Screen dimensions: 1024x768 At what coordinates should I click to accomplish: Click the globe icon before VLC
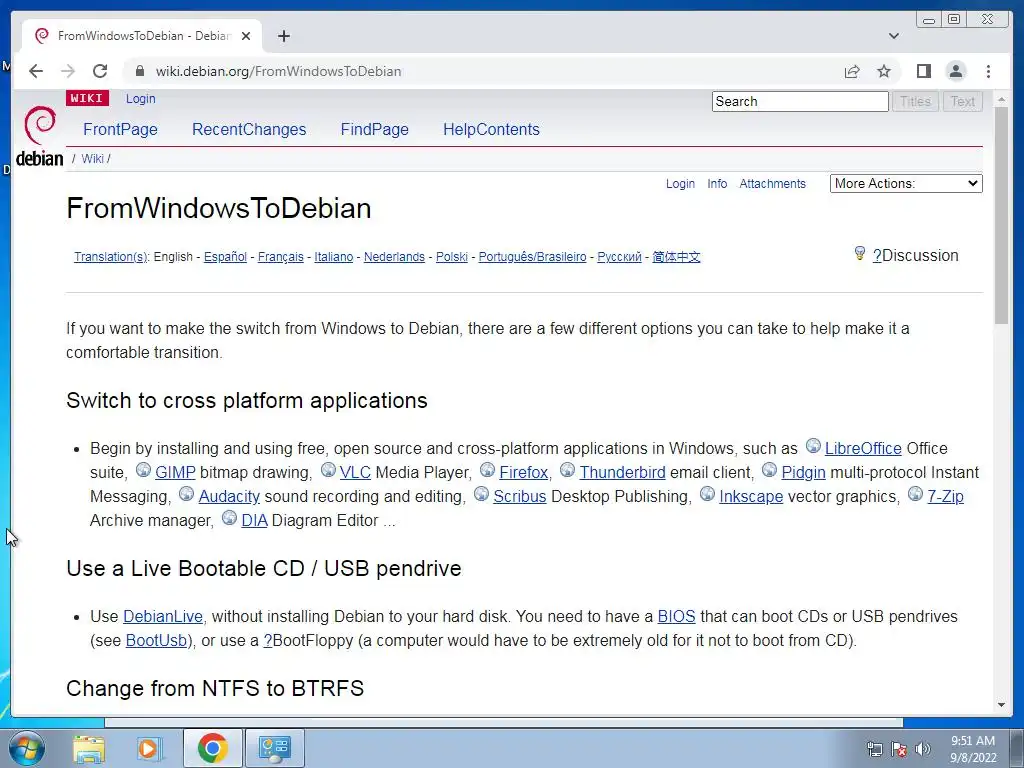tap(328, 470)
